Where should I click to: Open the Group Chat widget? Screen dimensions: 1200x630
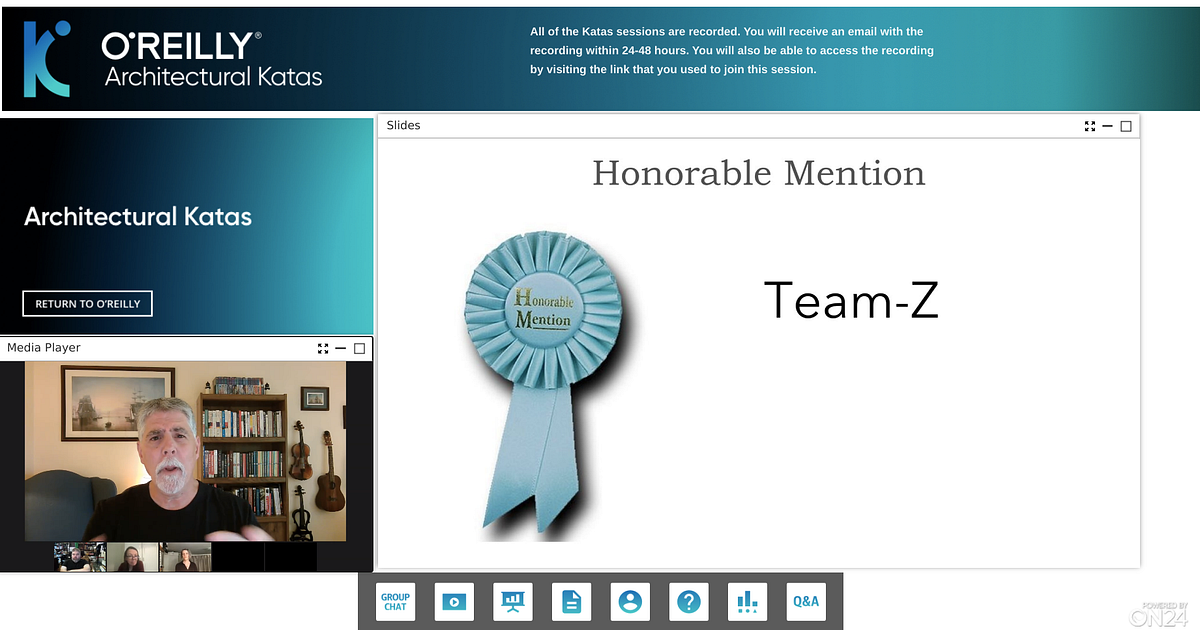pos(395,601)
